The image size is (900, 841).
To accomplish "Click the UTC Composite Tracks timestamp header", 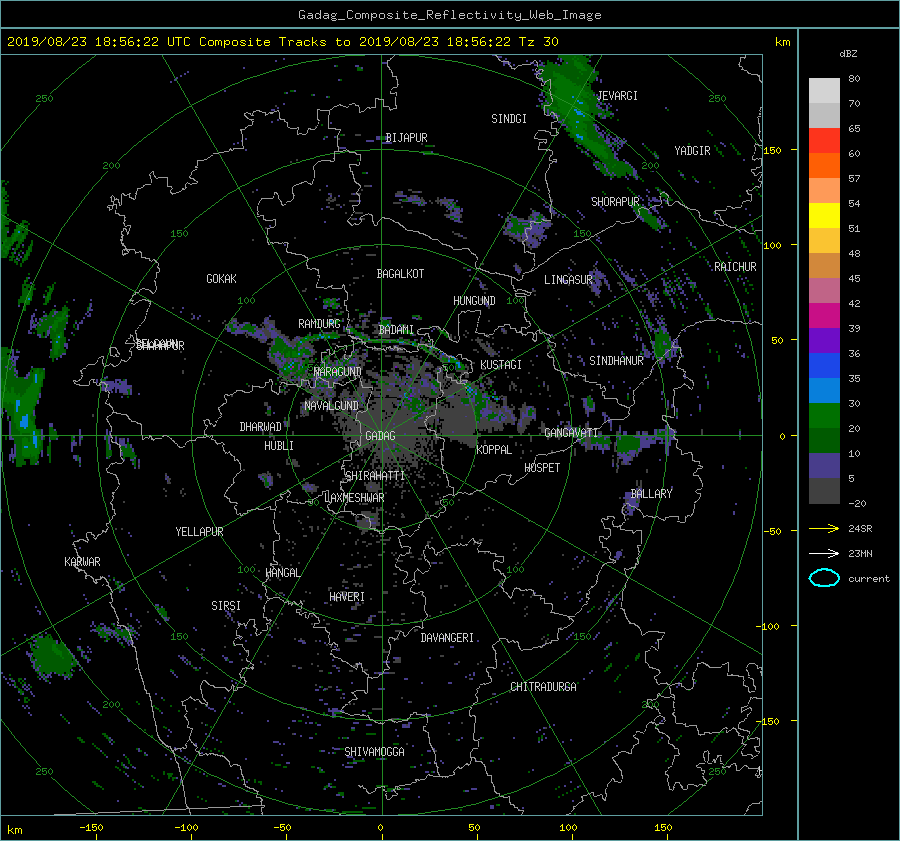I will coord(282,42).
